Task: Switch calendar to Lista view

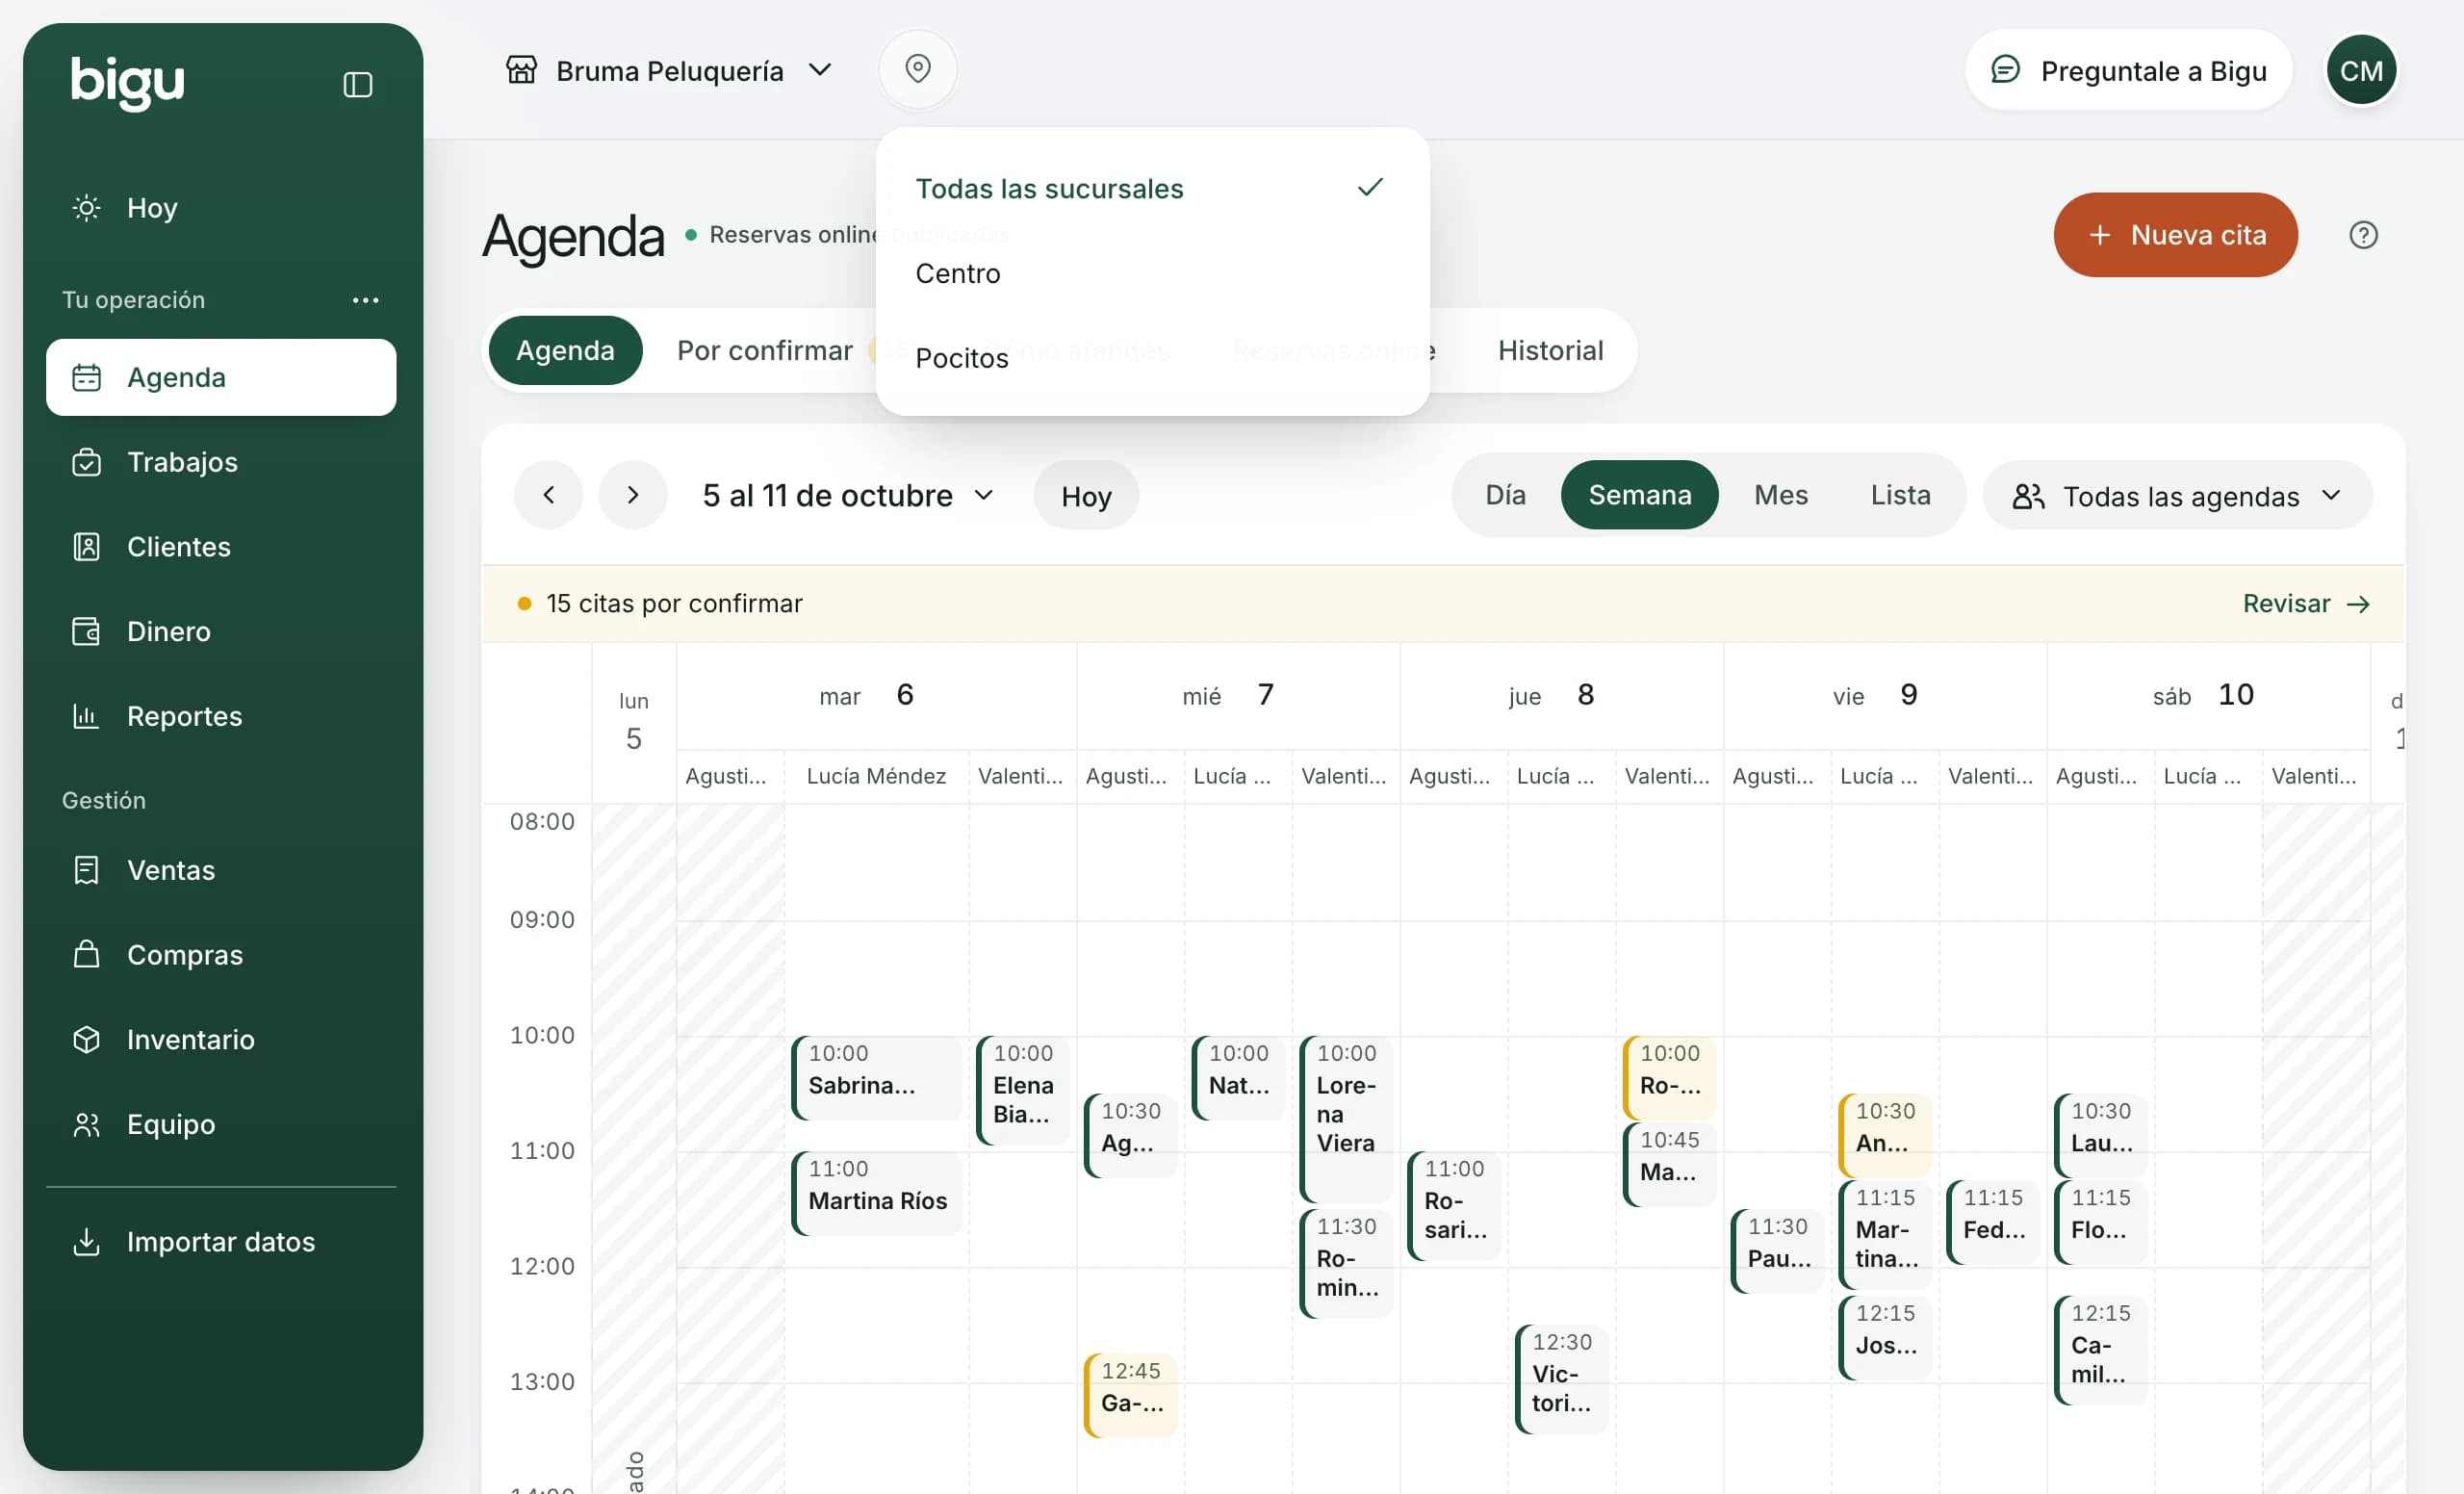Action: click(x=1900, y=495)
